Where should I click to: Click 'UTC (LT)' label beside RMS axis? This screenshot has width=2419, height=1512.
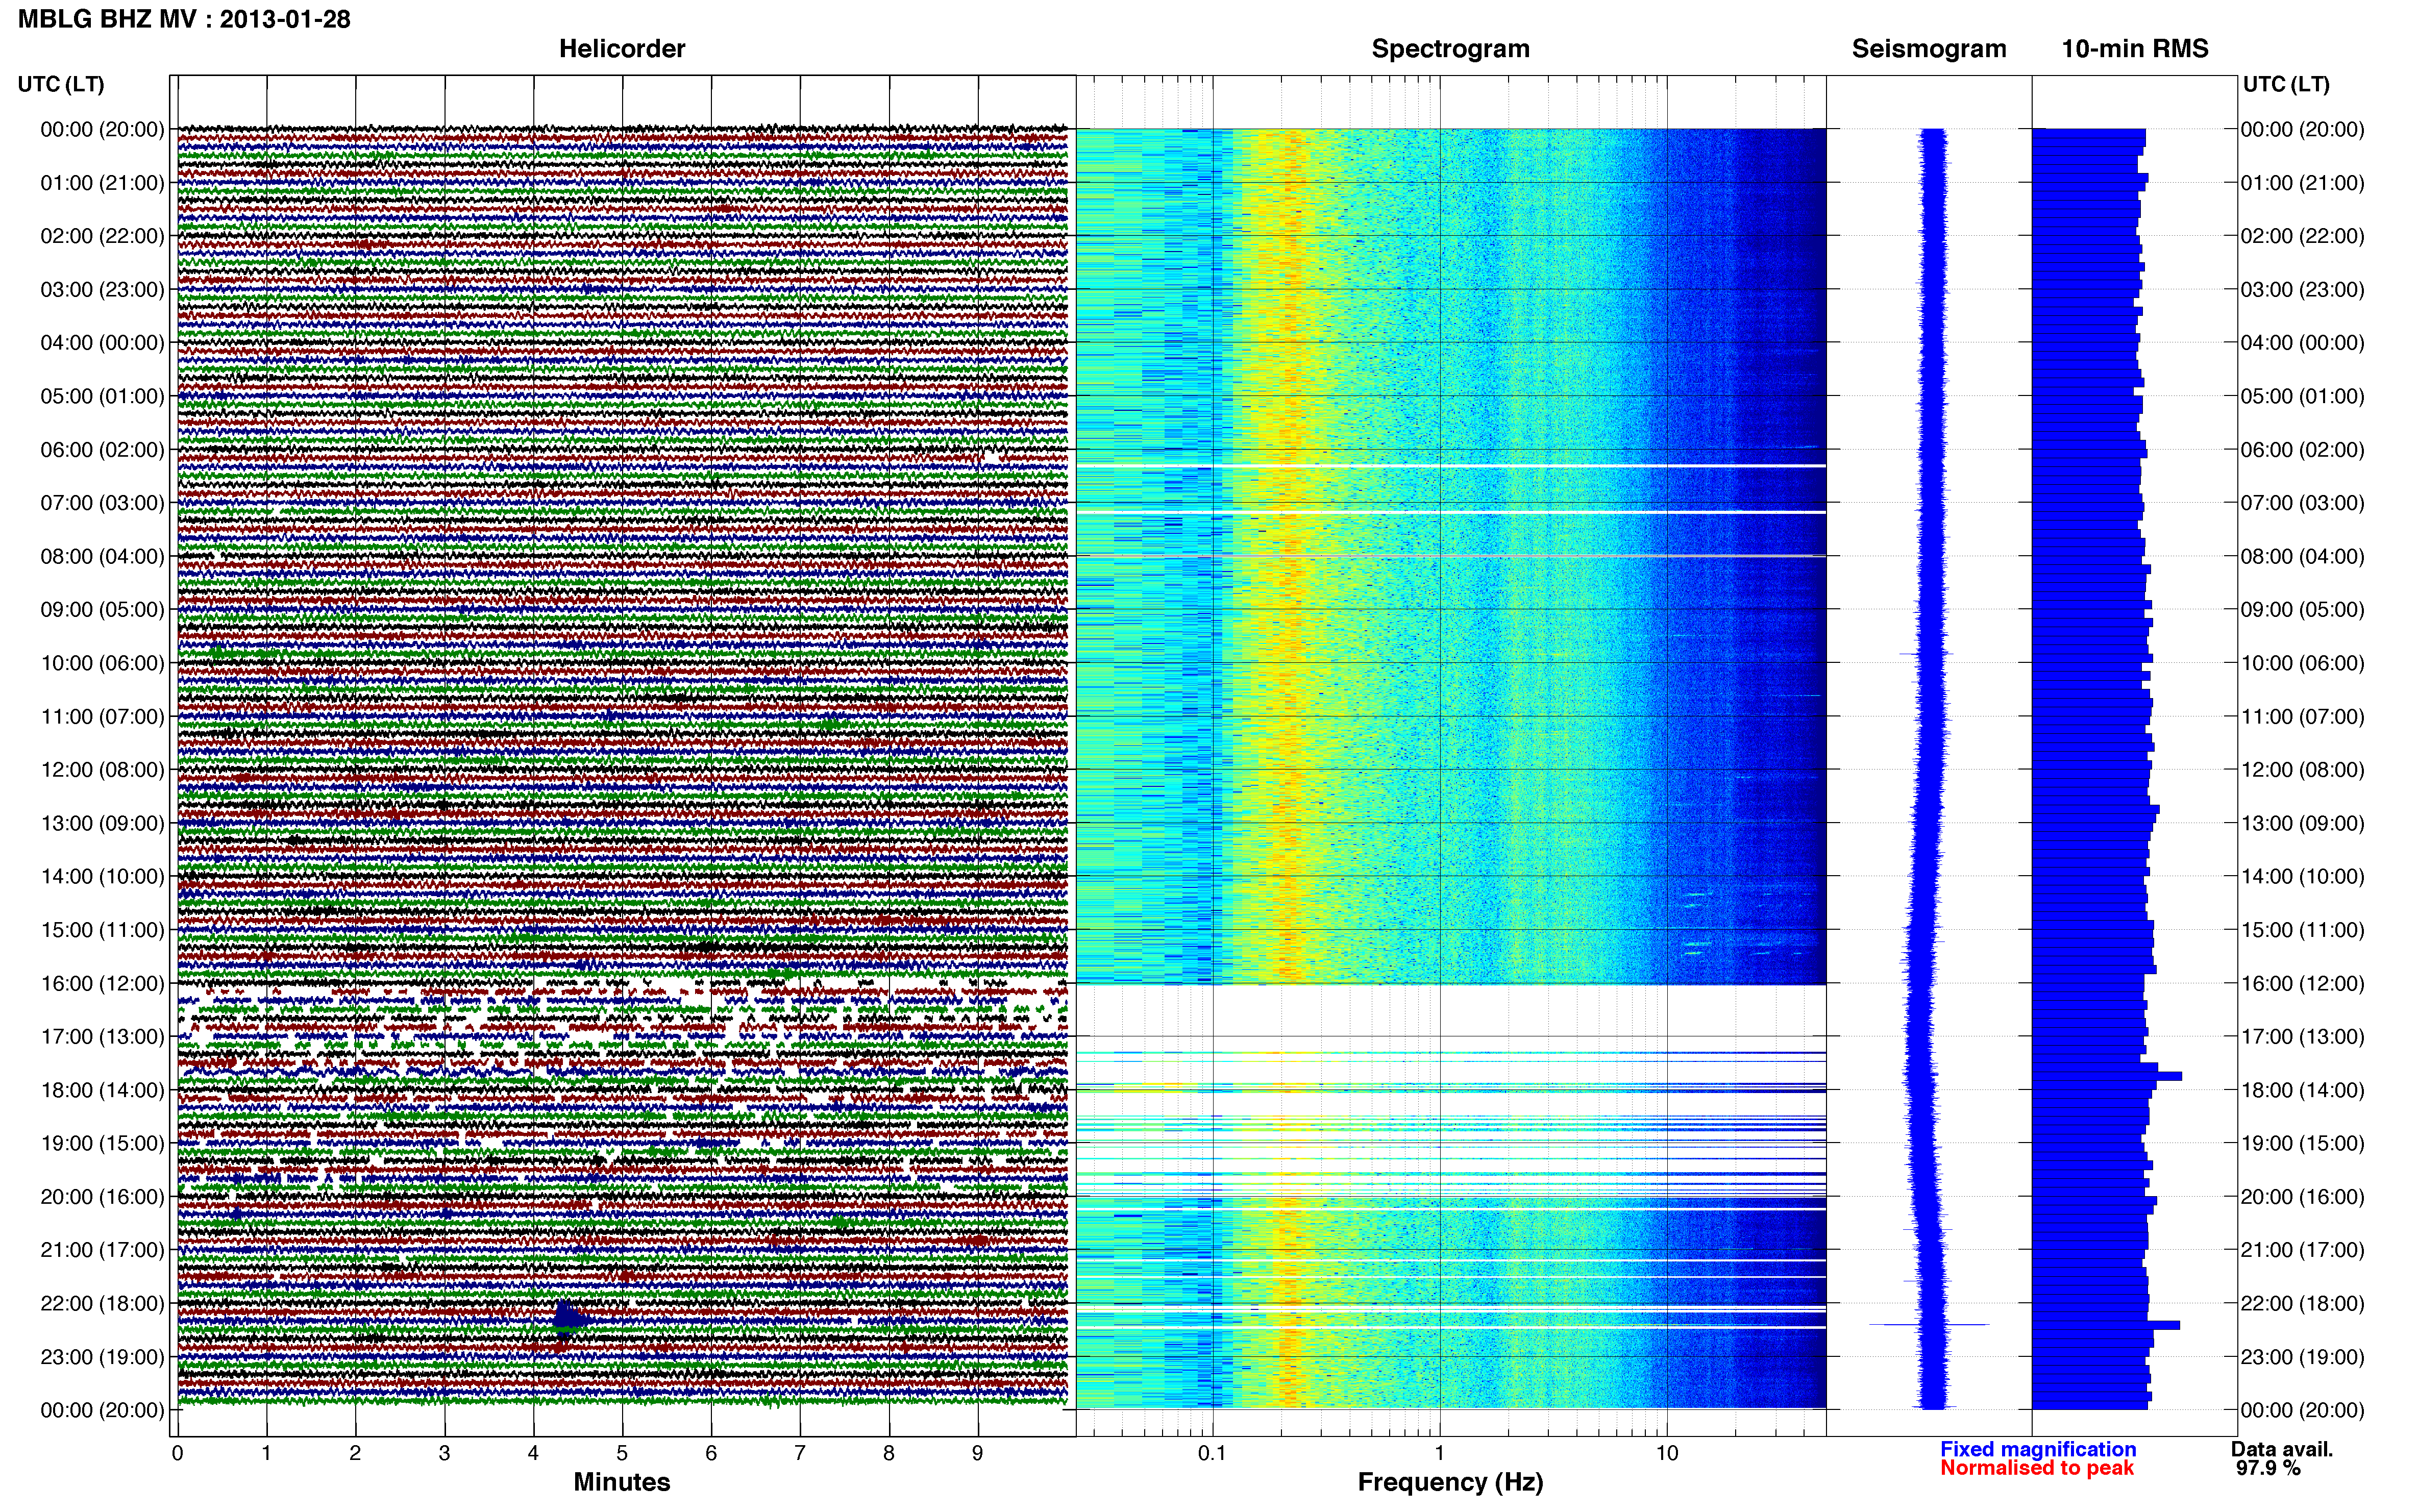tap(2286, 84)
